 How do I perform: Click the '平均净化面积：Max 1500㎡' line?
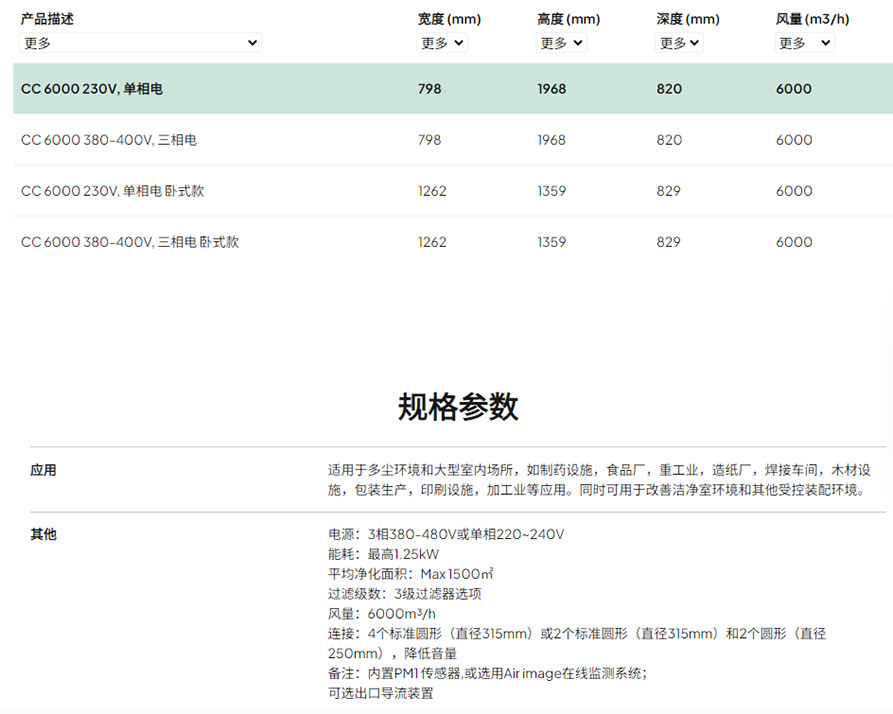(x=411, y=574)
